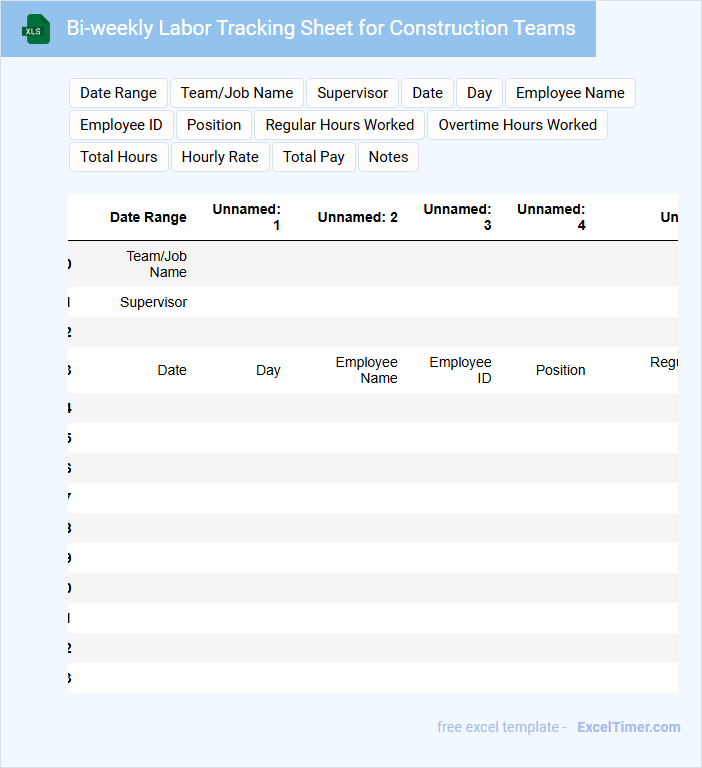Click the Hourly Rate tag
Screen dimensions: 702x768
(220, 157)
